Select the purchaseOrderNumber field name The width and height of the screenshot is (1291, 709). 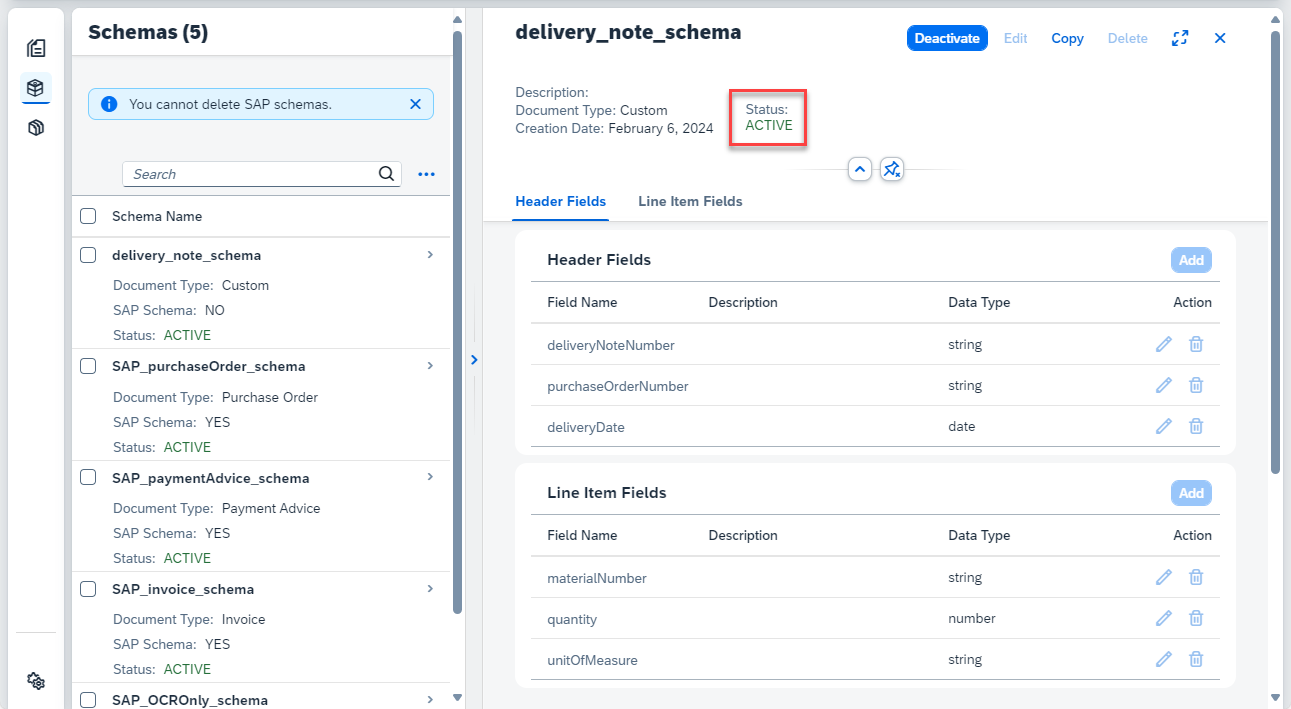point(618,386)
